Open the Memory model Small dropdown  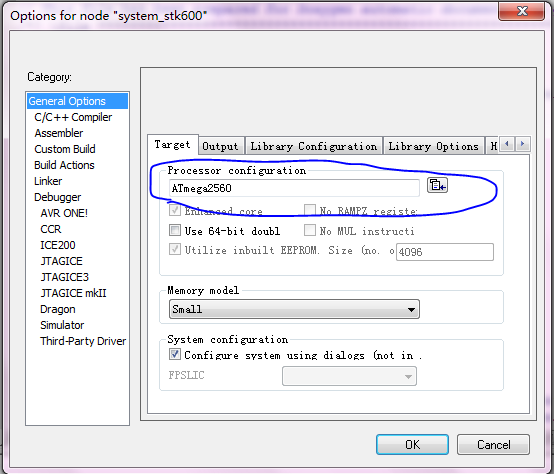pyautogui.click(x=294, y=309)
